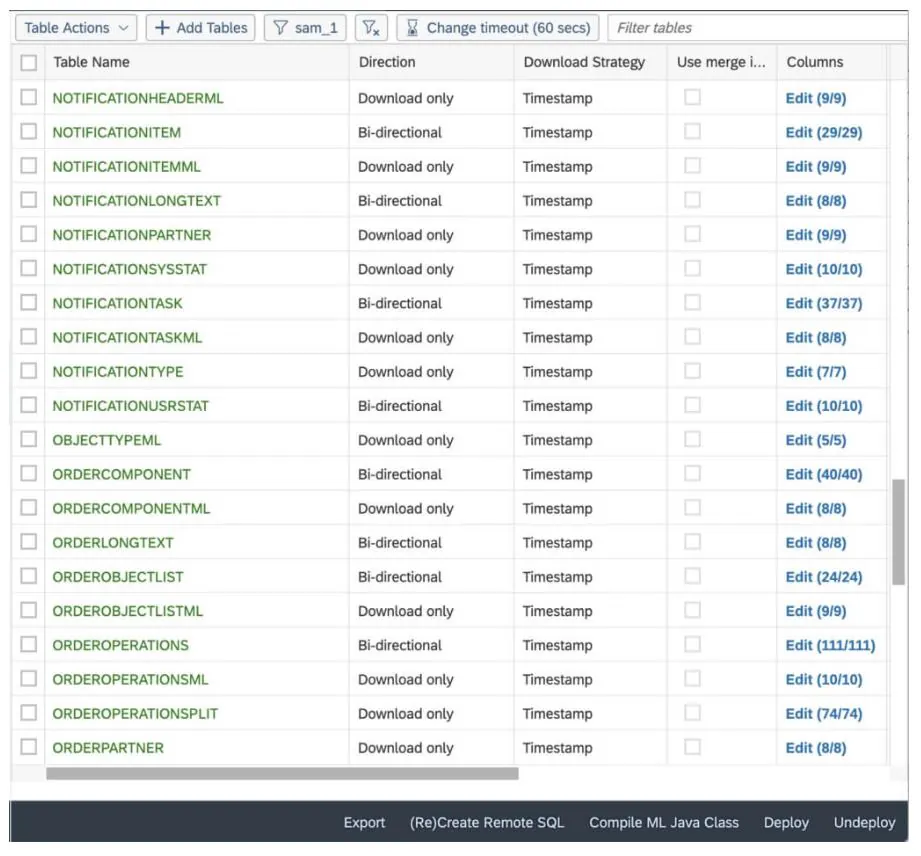Select the NOTIFICATIONHEADERML row checkbox
Viewport: 921px width, 856px height.
pos(29,97)
